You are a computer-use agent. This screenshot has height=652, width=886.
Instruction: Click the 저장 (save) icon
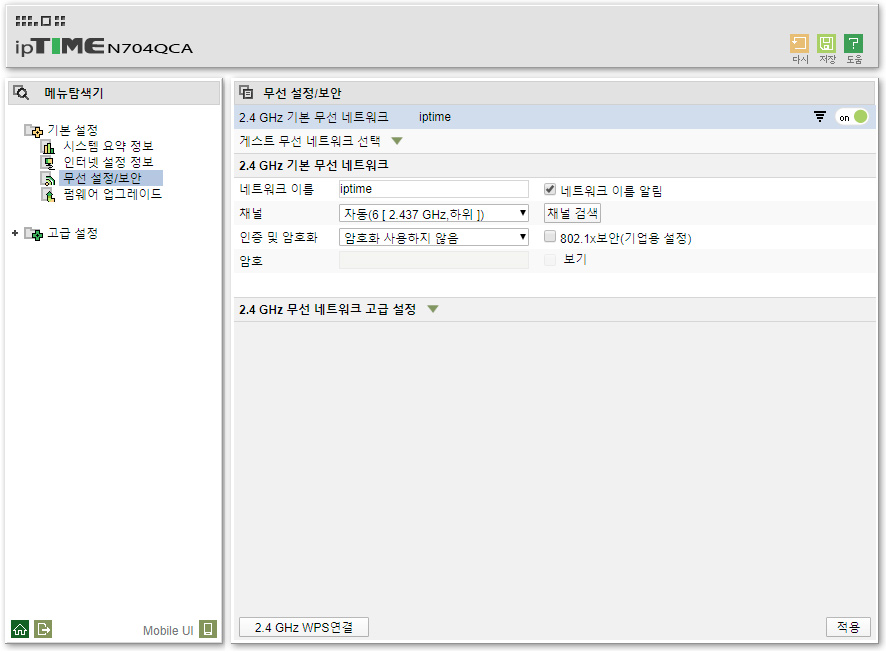[x=826, y=44]
